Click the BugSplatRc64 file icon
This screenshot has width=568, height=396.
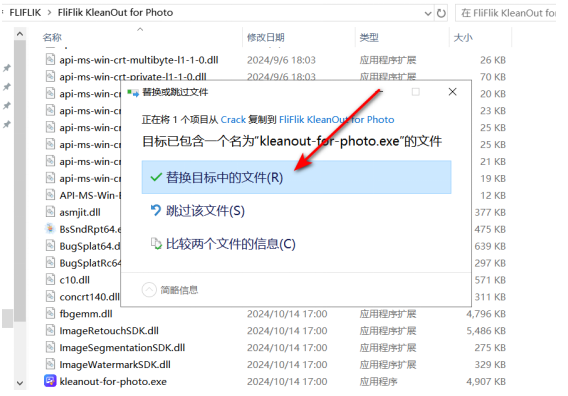click(50, 263)
